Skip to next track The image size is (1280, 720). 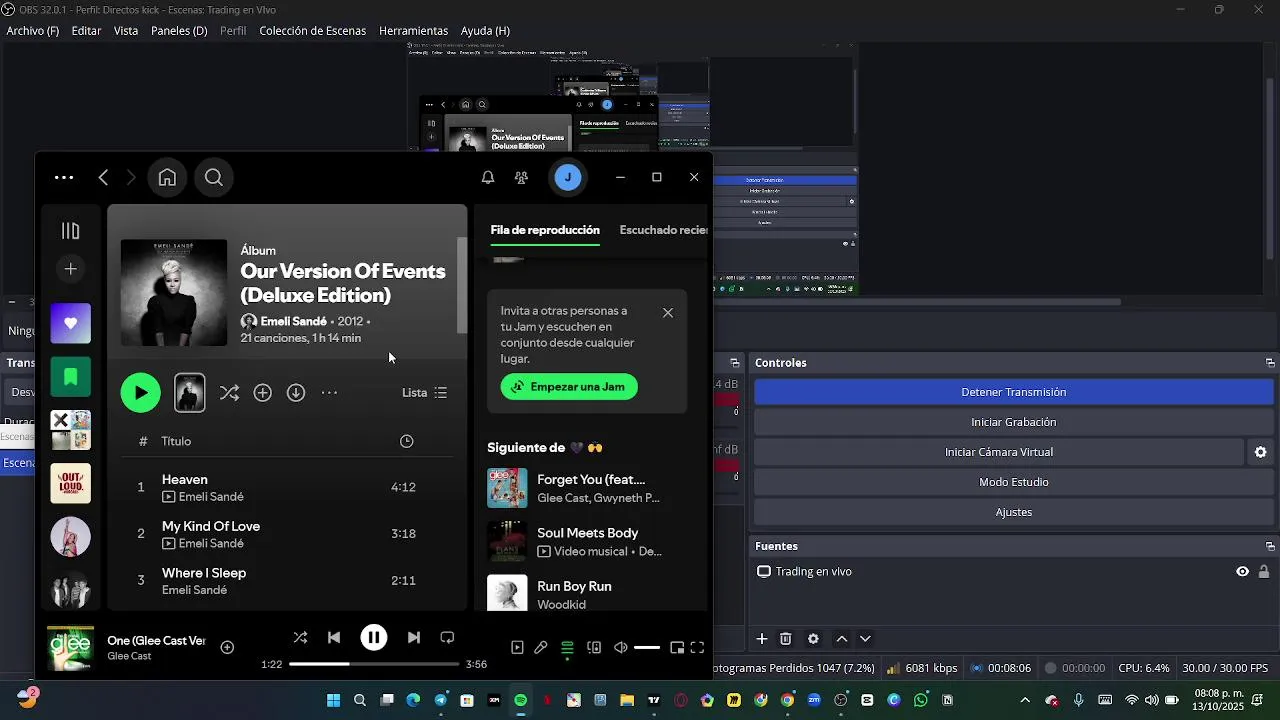[413, 637]
